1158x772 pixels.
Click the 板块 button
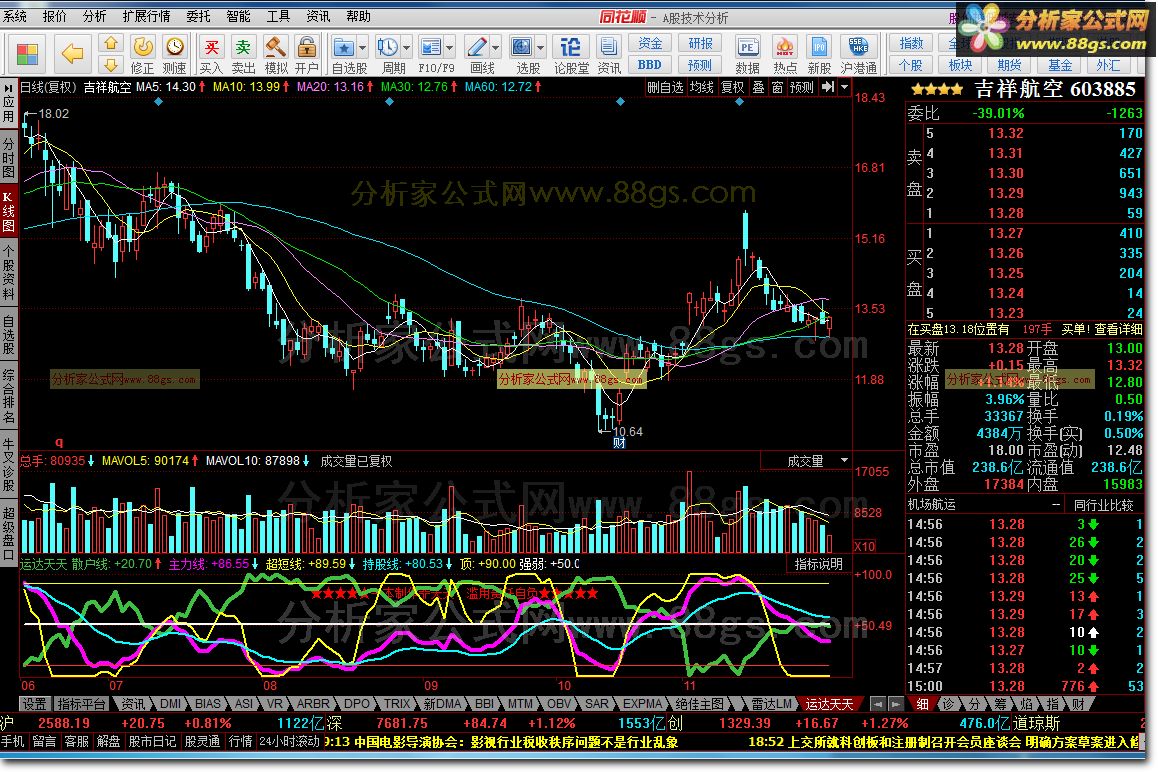[960, 65]
